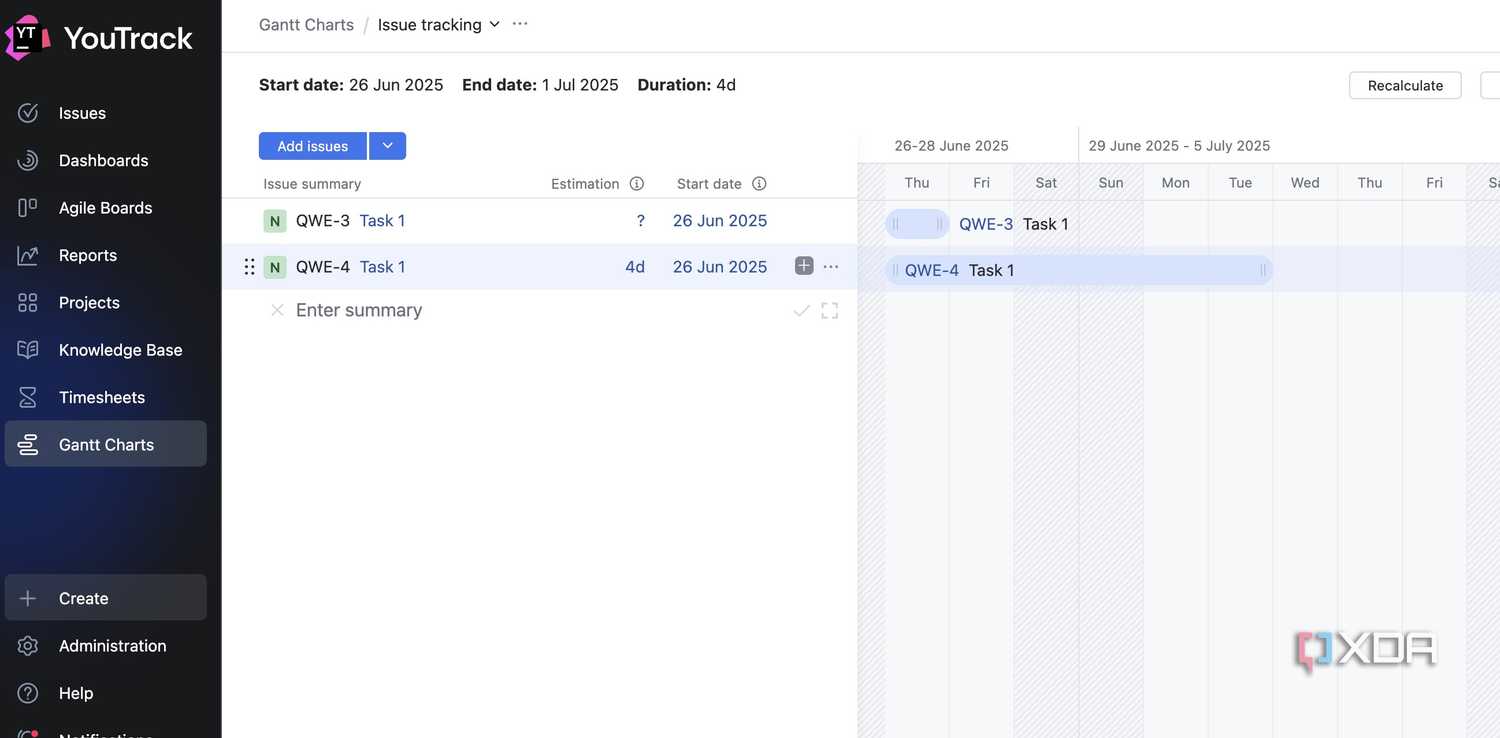
Task: Click the 26-28 June 2025 header
Action: coord(951,146)
